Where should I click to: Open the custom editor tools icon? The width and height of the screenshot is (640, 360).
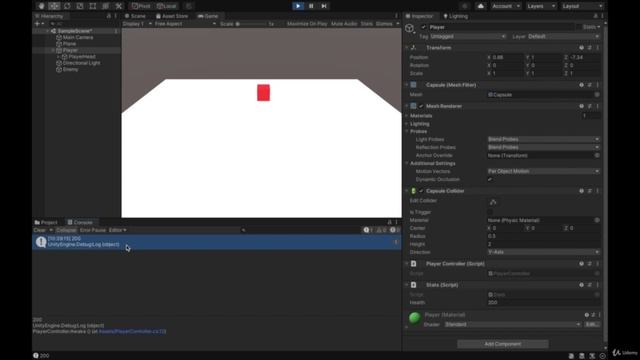tap(119, 6)
